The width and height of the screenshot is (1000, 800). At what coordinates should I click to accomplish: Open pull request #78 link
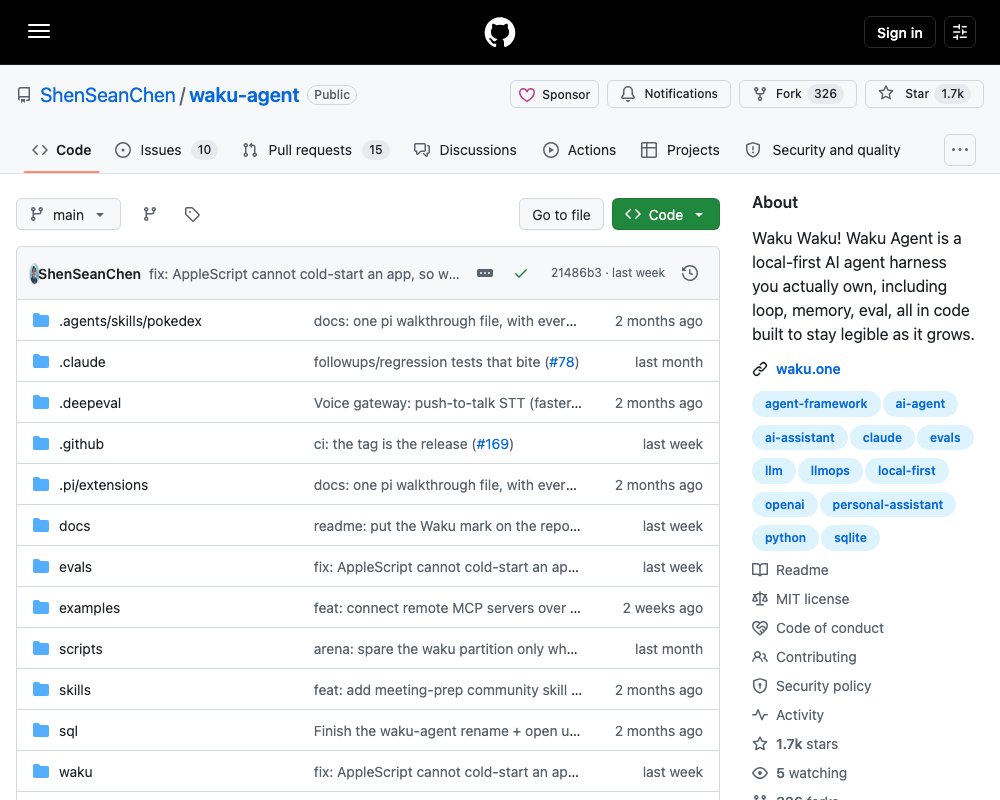tap(562, 362)
